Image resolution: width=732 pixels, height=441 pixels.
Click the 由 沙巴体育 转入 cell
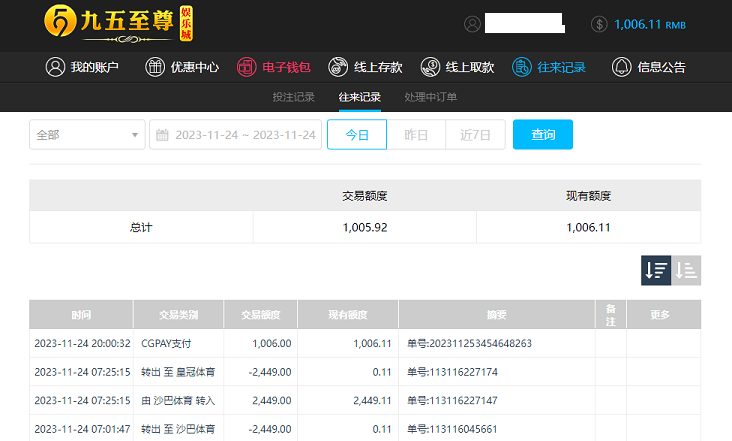(178, 400)
